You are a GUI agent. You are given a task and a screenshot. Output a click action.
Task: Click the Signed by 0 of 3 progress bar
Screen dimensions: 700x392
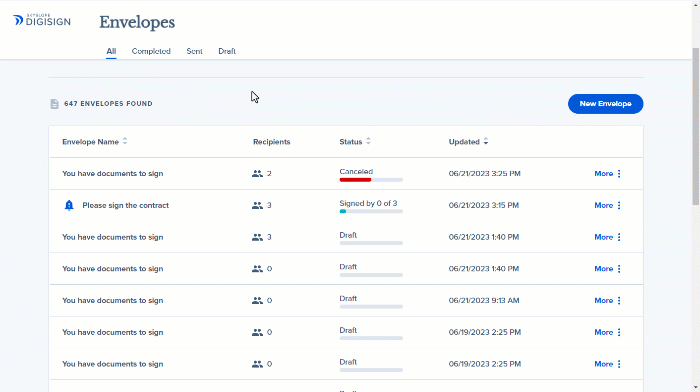coord(371,212)
